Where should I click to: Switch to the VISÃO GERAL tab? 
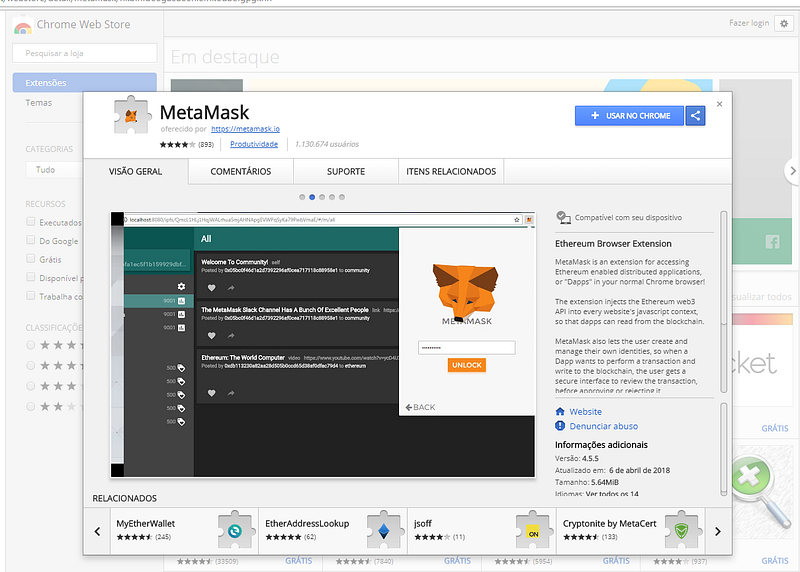136,171
